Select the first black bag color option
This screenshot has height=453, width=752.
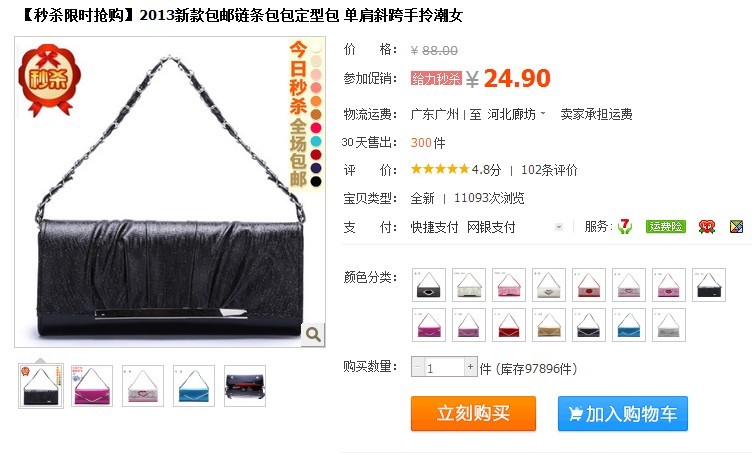(x=429, y=285)
